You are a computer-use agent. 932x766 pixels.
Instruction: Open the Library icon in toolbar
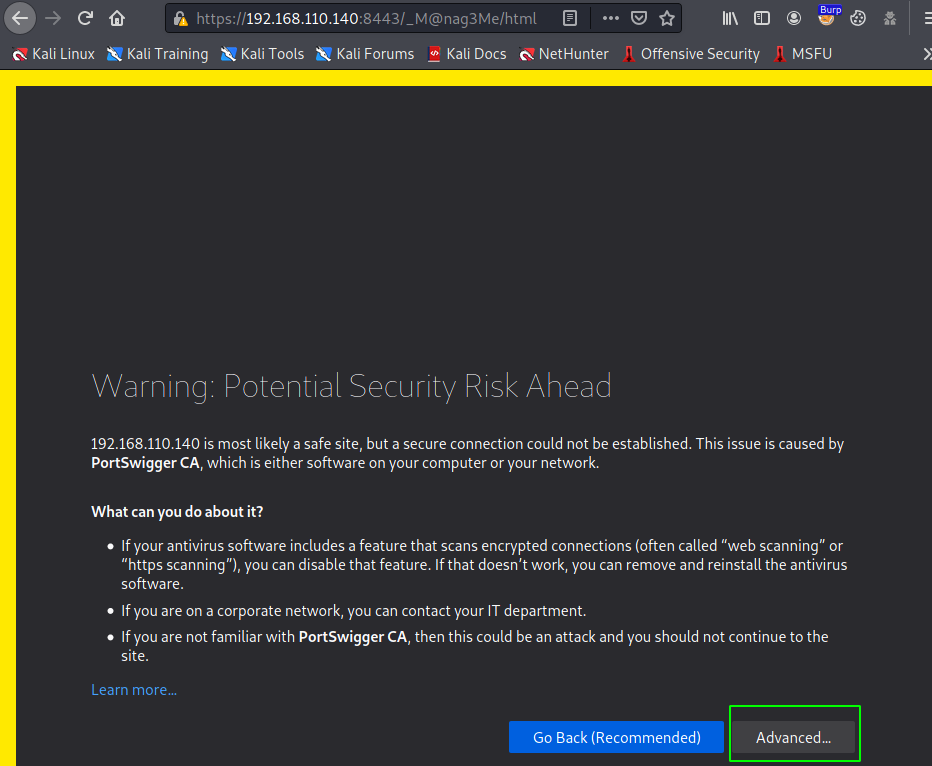coord(730,18)
